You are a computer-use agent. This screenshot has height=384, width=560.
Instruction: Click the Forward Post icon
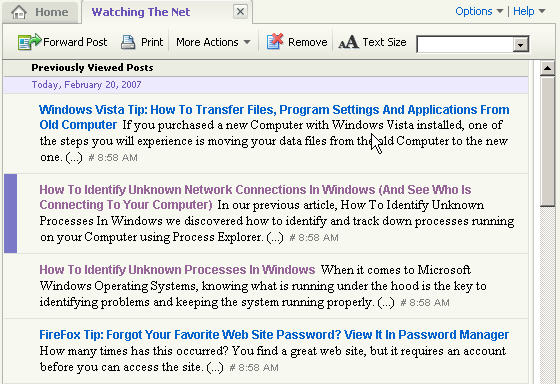[29, 42]
